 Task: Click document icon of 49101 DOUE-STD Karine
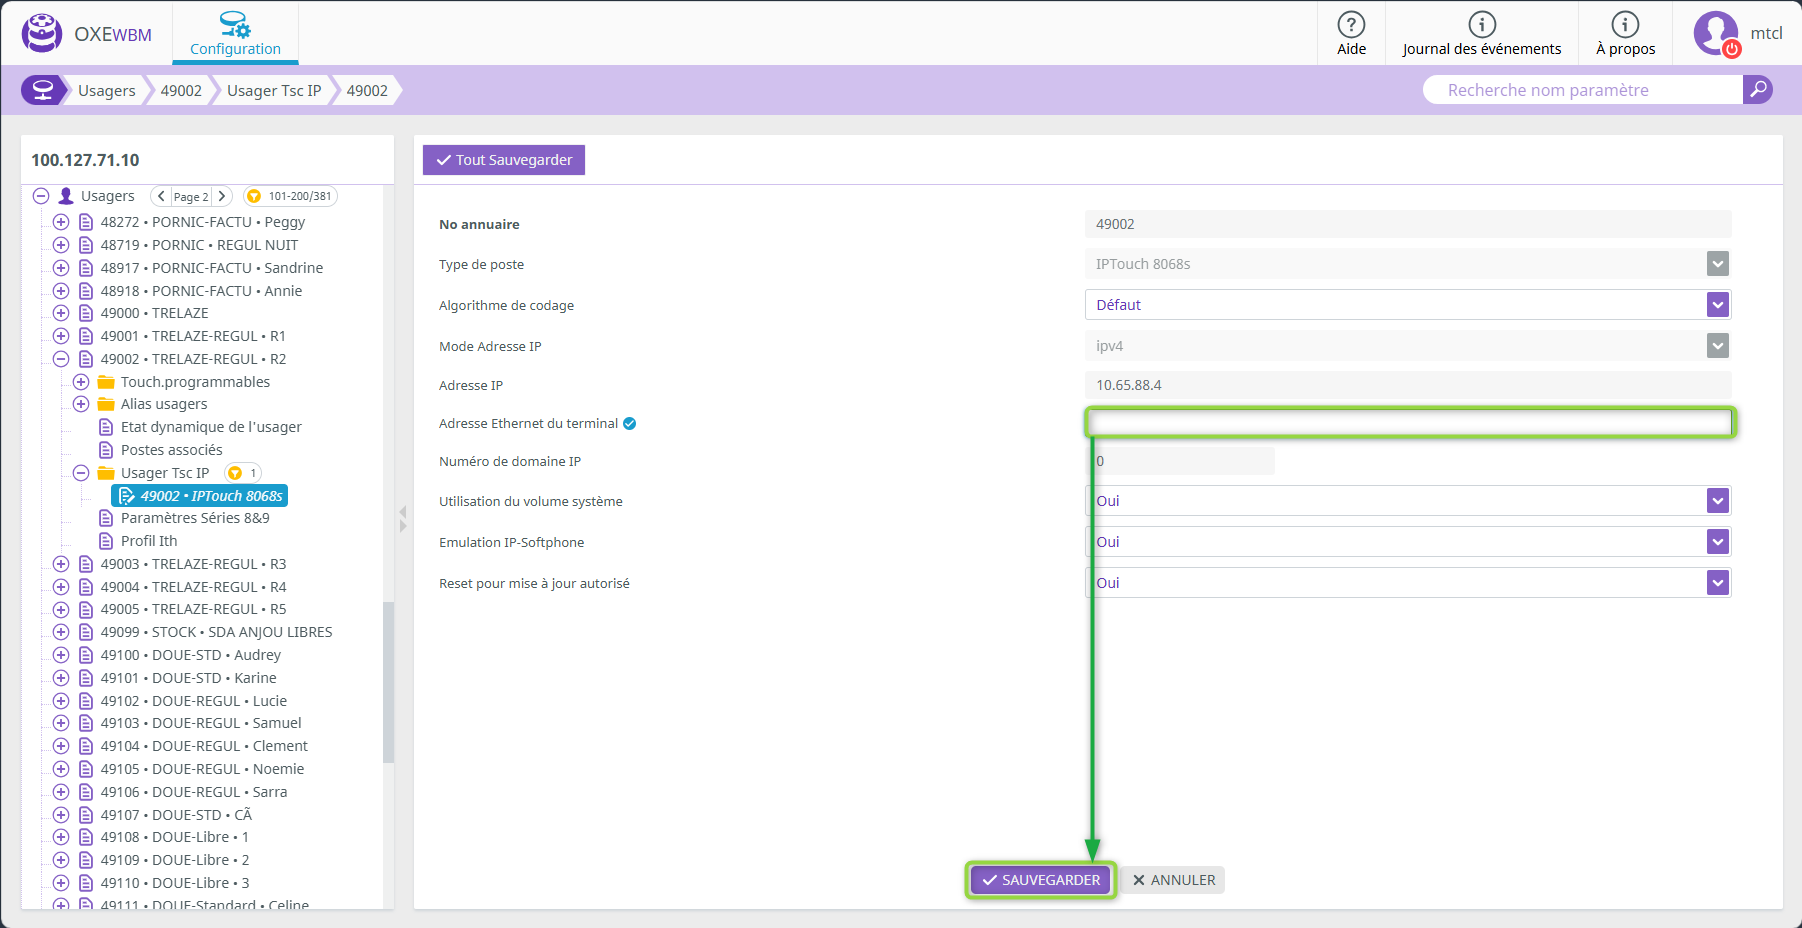point(86,678)
